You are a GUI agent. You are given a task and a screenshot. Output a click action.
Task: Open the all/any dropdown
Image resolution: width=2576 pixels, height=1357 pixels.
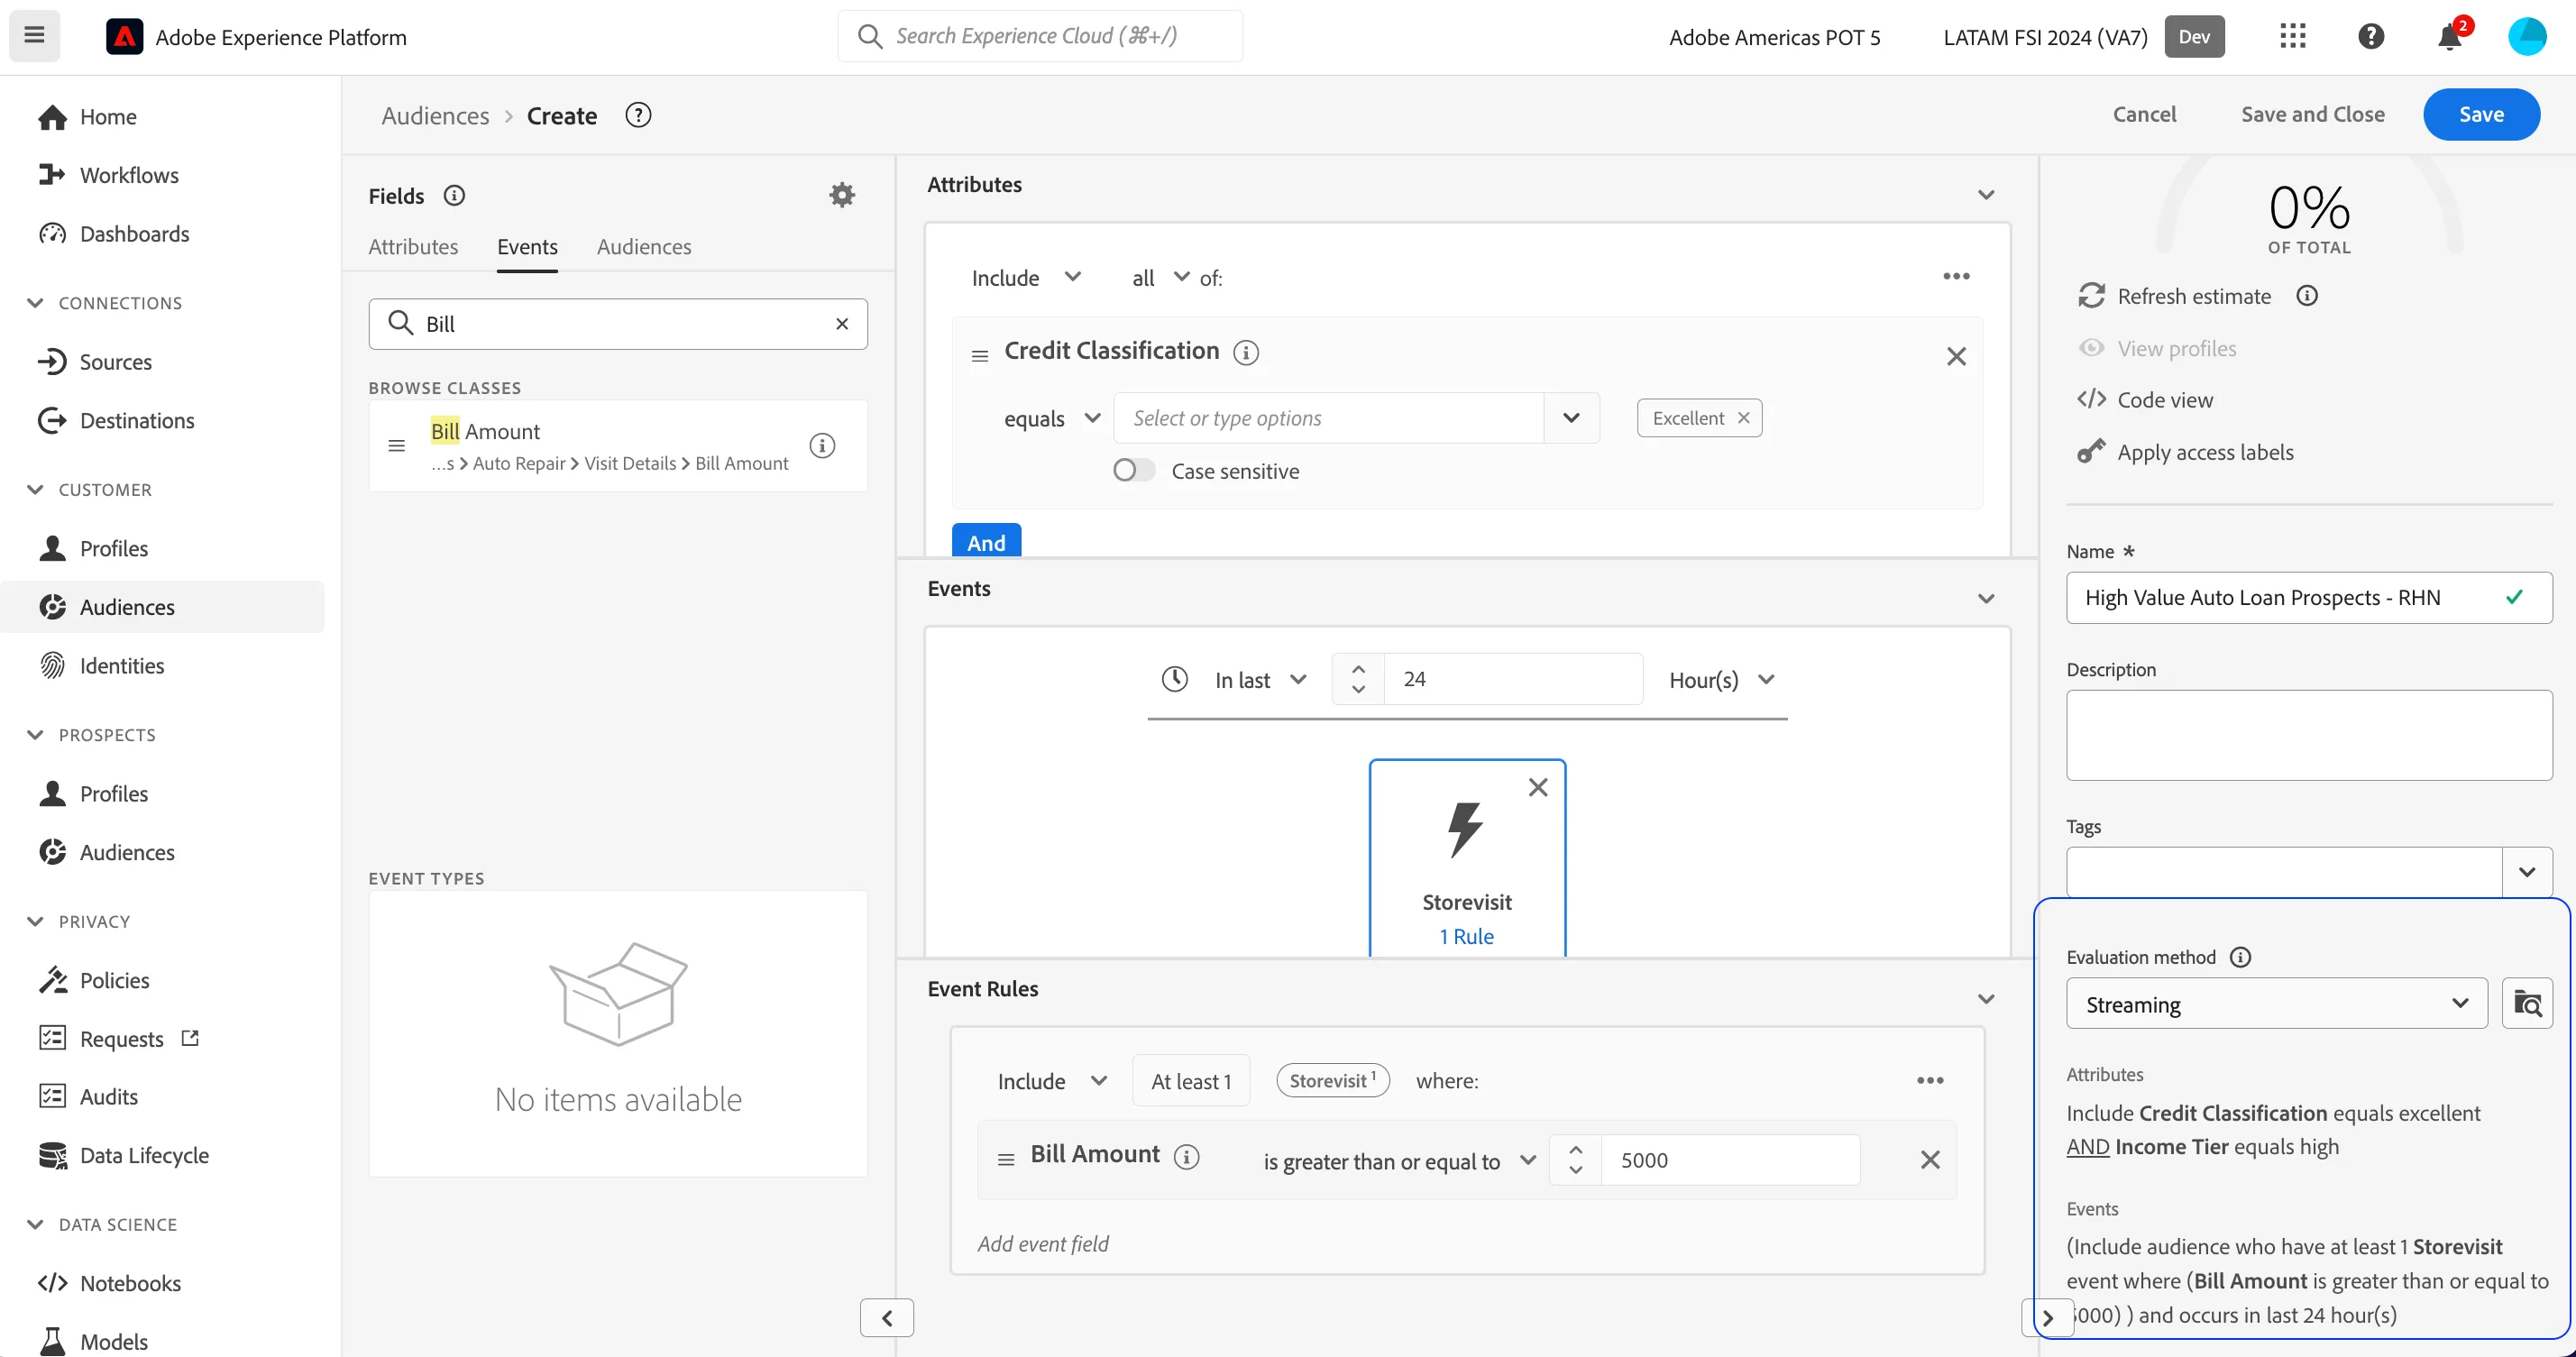tap(1160, 278)
